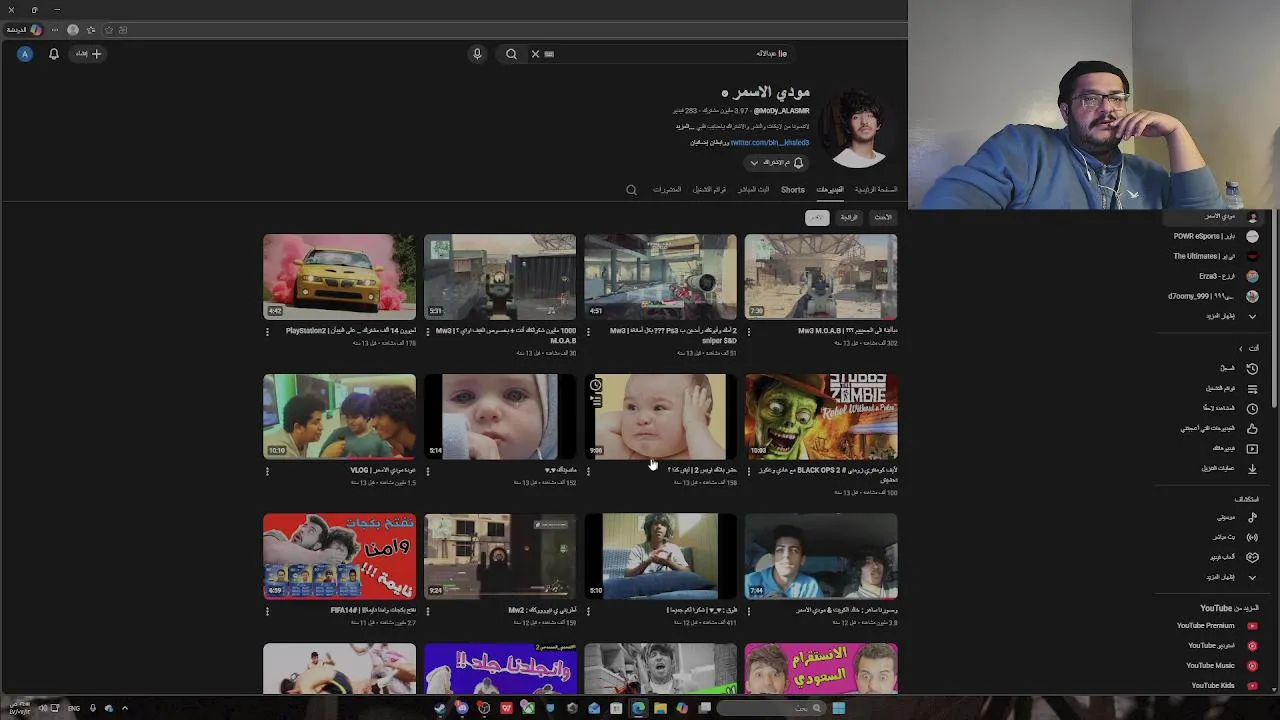Screen dimensions: 1280x720
Task: Click the VLOG video title
Action: tap(382, 470)
